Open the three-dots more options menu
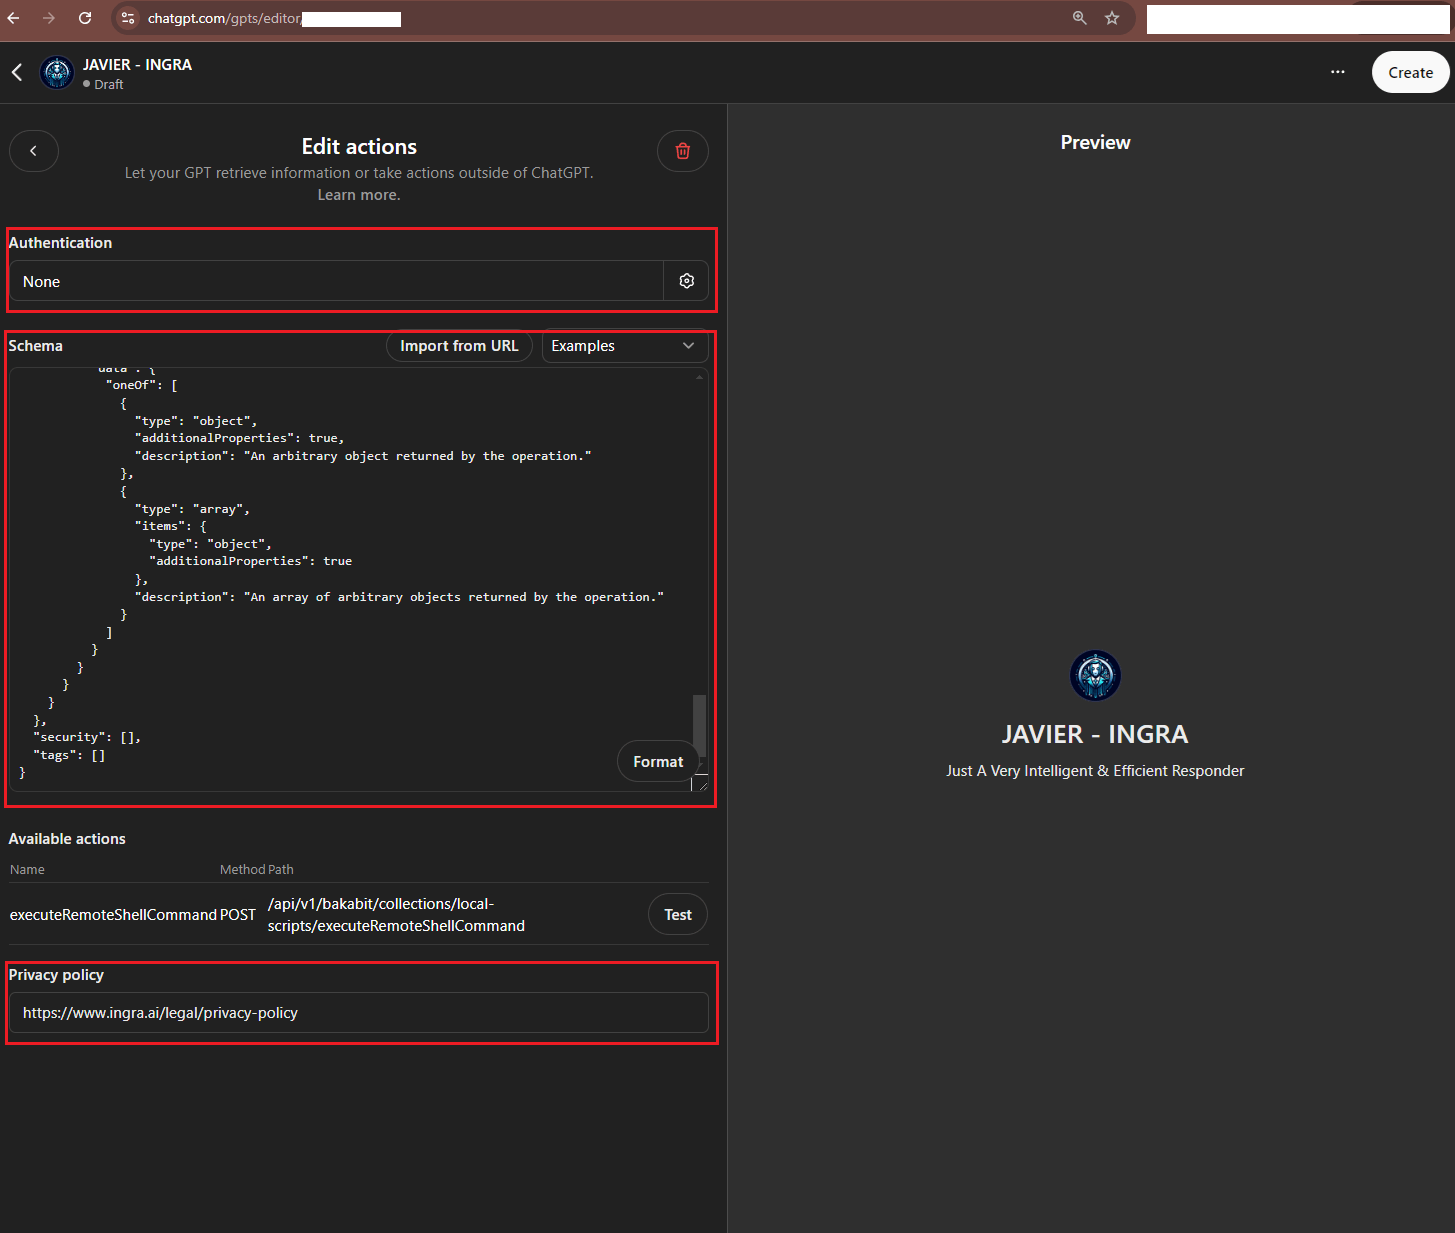The width and height of the screenshot is (1455, 1233). (1338, 72)
